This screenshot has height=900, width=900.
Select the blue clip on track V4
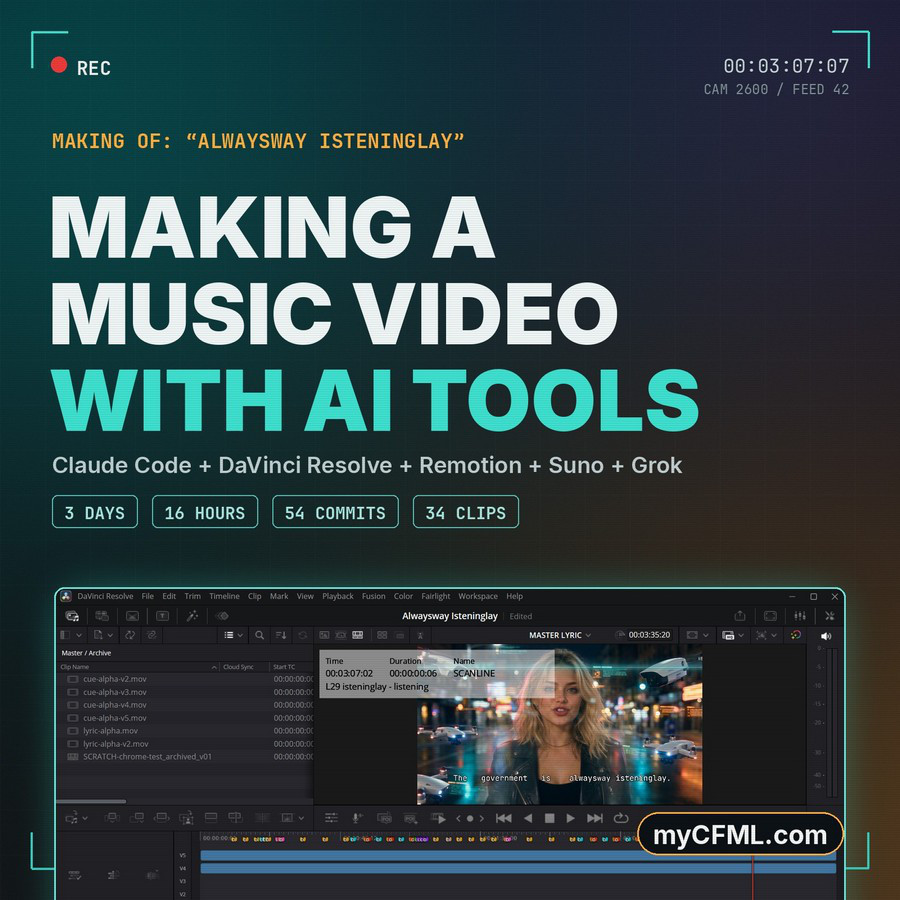point(518,868)
